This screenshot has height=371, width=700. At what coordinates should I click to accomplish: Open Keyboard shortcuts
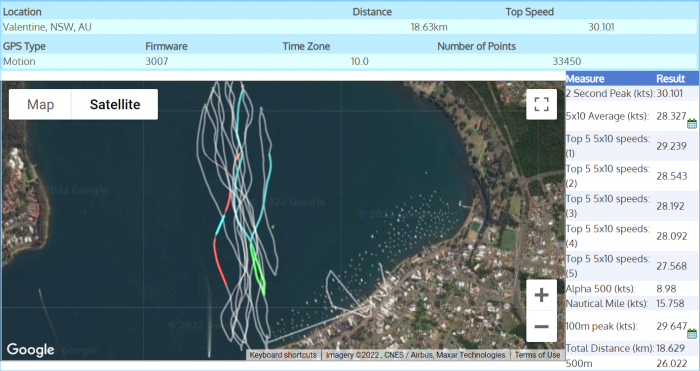pyautogui.click(x=283, y=355)
